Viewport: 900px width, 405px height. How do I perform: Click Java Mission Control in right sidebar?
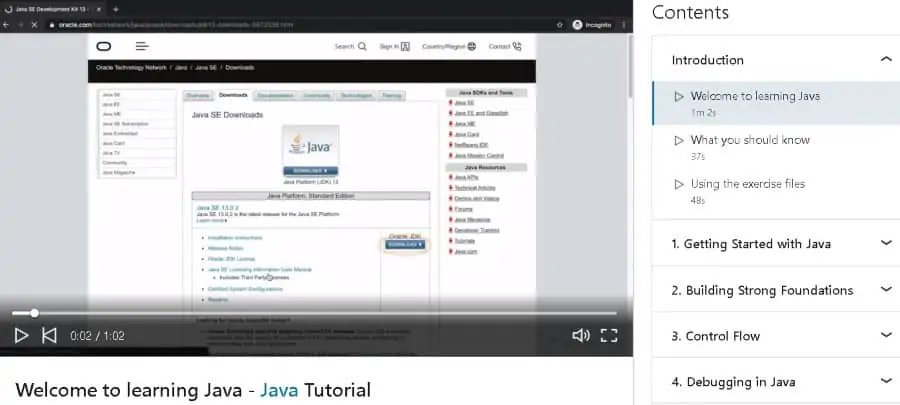[x=479, y=155]
